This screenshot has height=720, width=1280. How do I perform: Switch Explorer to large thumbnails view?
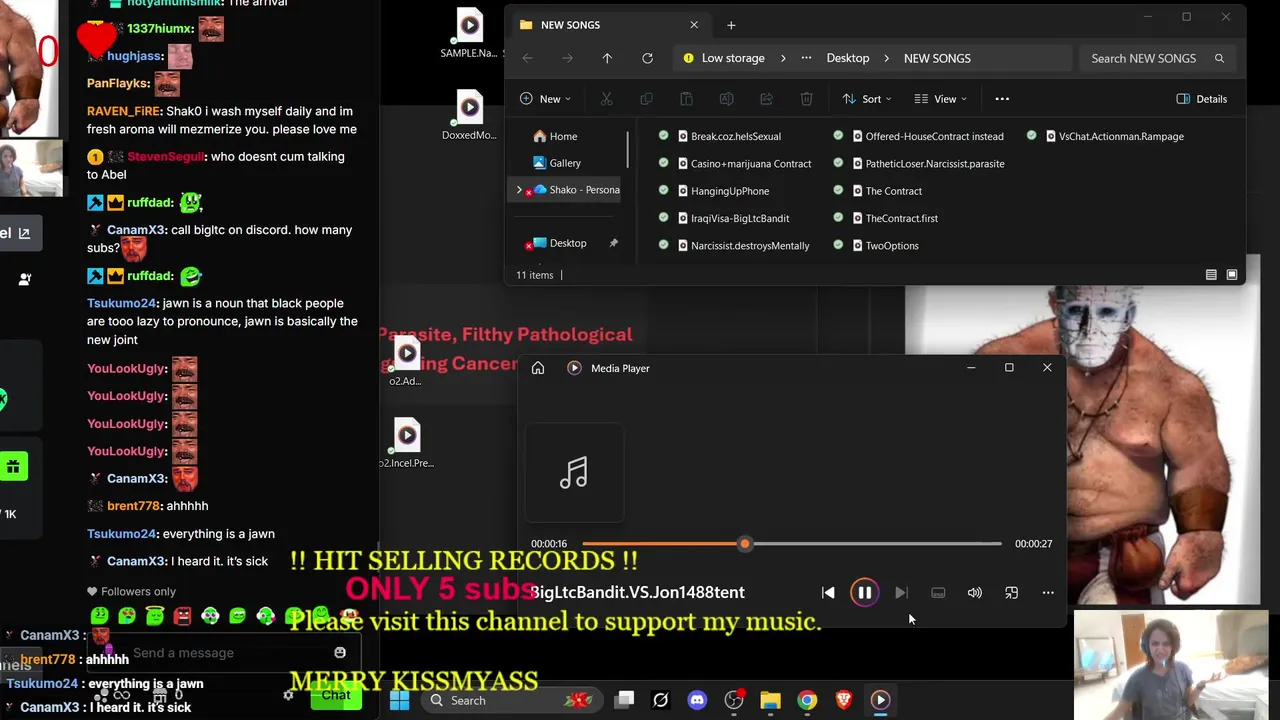click(x=1232, y=275)
